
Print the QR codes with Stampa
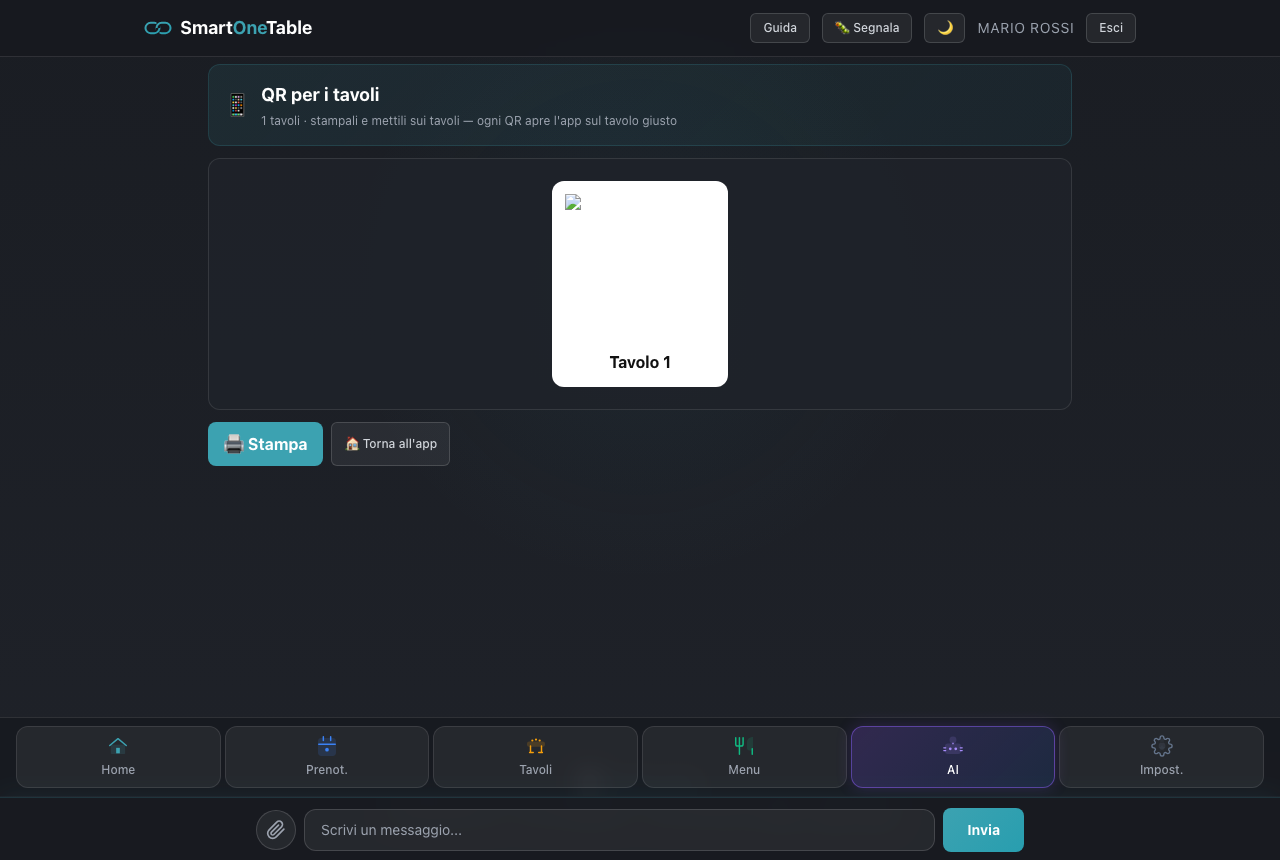tap(265, 444)
